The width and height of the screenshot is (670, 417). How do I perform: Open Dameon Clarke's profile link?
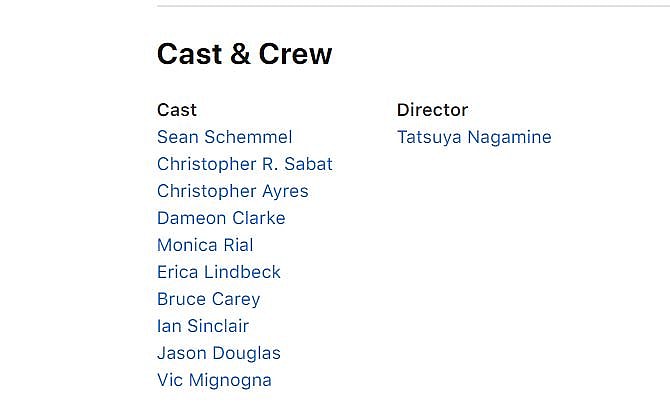(x=221, y=218)
